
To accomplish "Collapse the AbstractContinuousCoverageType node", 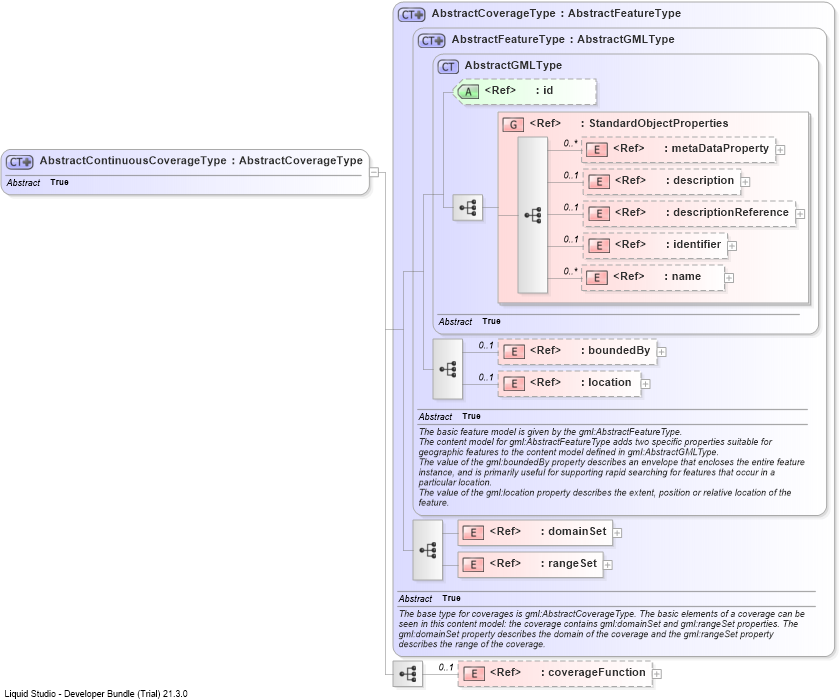I will [x=375, y=172].
